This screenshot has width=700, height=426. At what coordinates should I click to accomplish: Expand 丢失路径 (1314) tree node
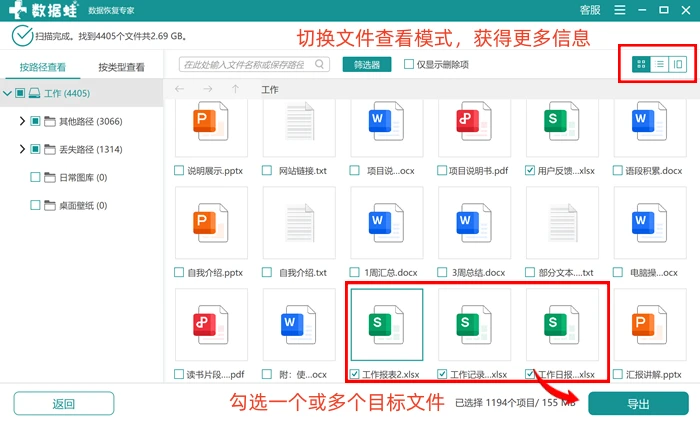(22, 149)
